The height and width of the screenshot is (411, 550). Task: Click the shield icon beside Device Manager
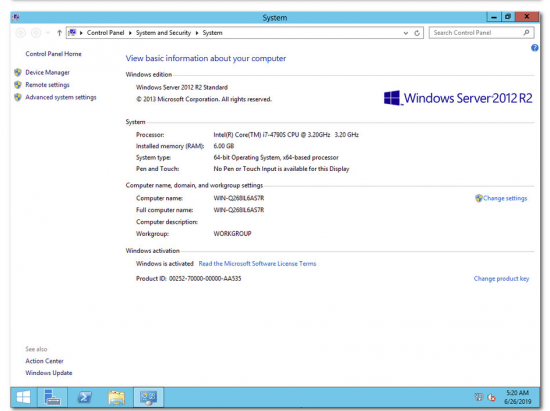(18, 73)
